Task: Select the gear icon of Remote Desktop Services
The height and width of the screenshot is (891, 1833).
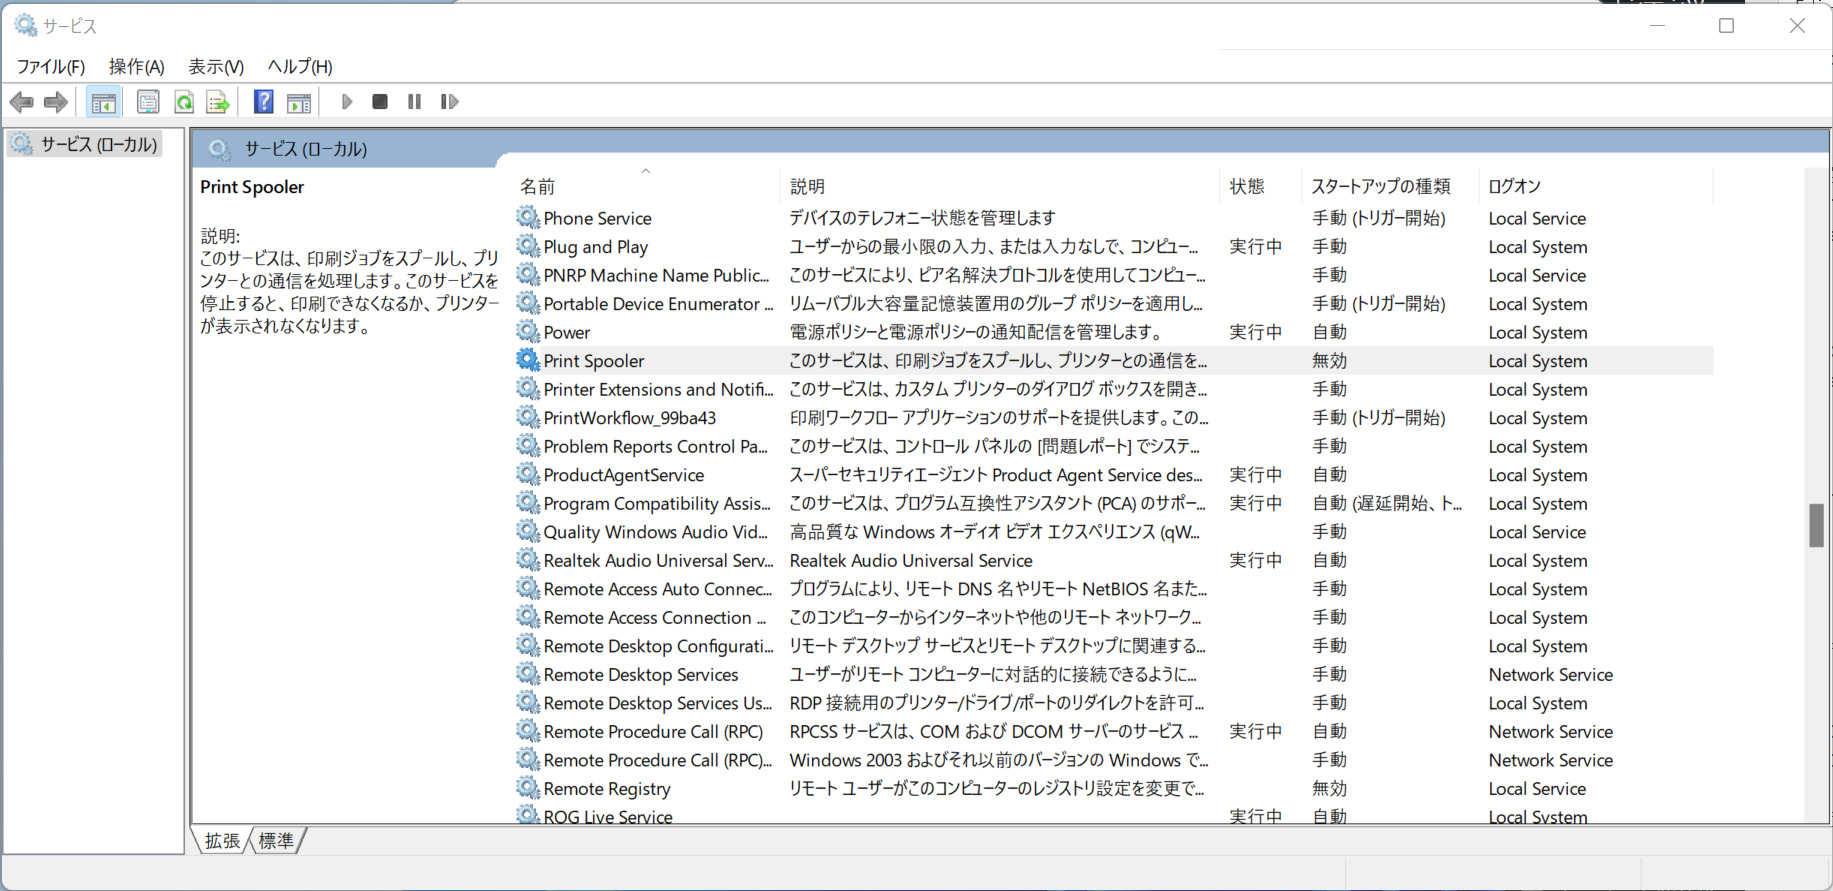Action: (x=528, y=674)
